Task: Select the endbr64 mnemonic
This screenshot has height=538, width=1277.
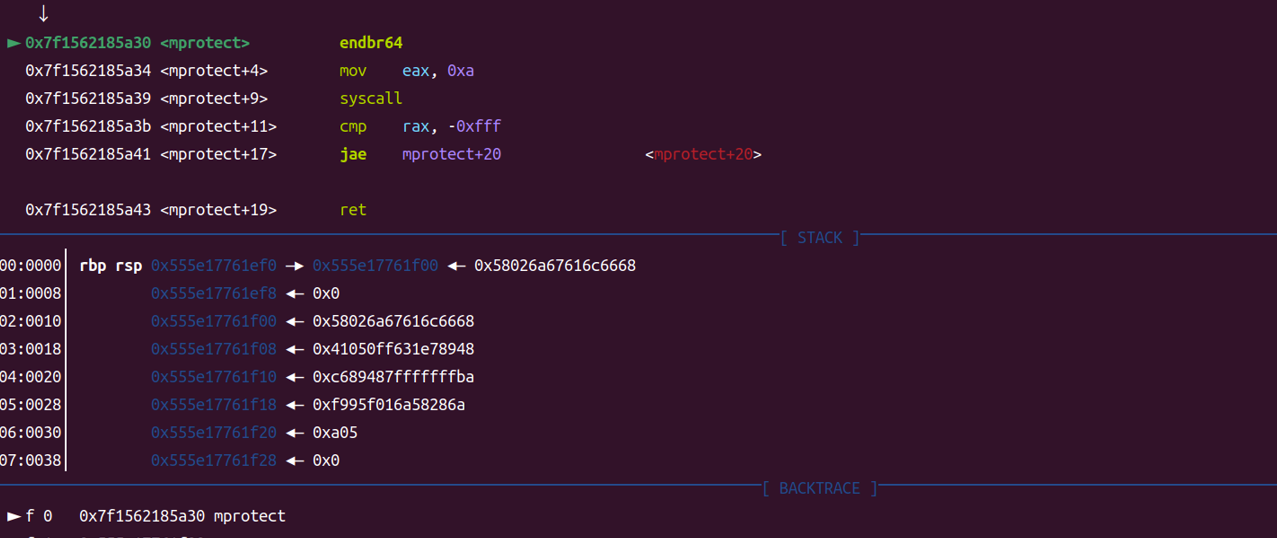Action: click(x=370, y=43)
